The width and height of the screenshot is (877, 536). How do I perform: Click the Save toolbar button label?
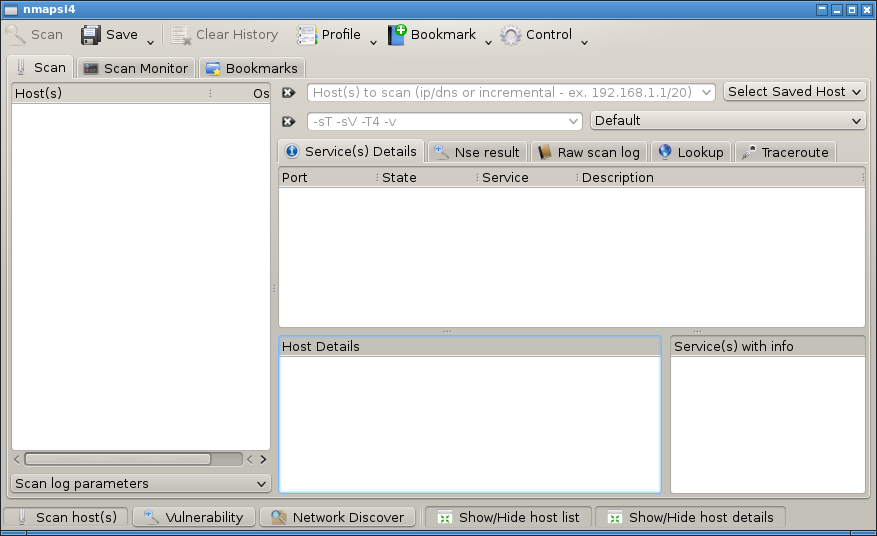[122, 35]
